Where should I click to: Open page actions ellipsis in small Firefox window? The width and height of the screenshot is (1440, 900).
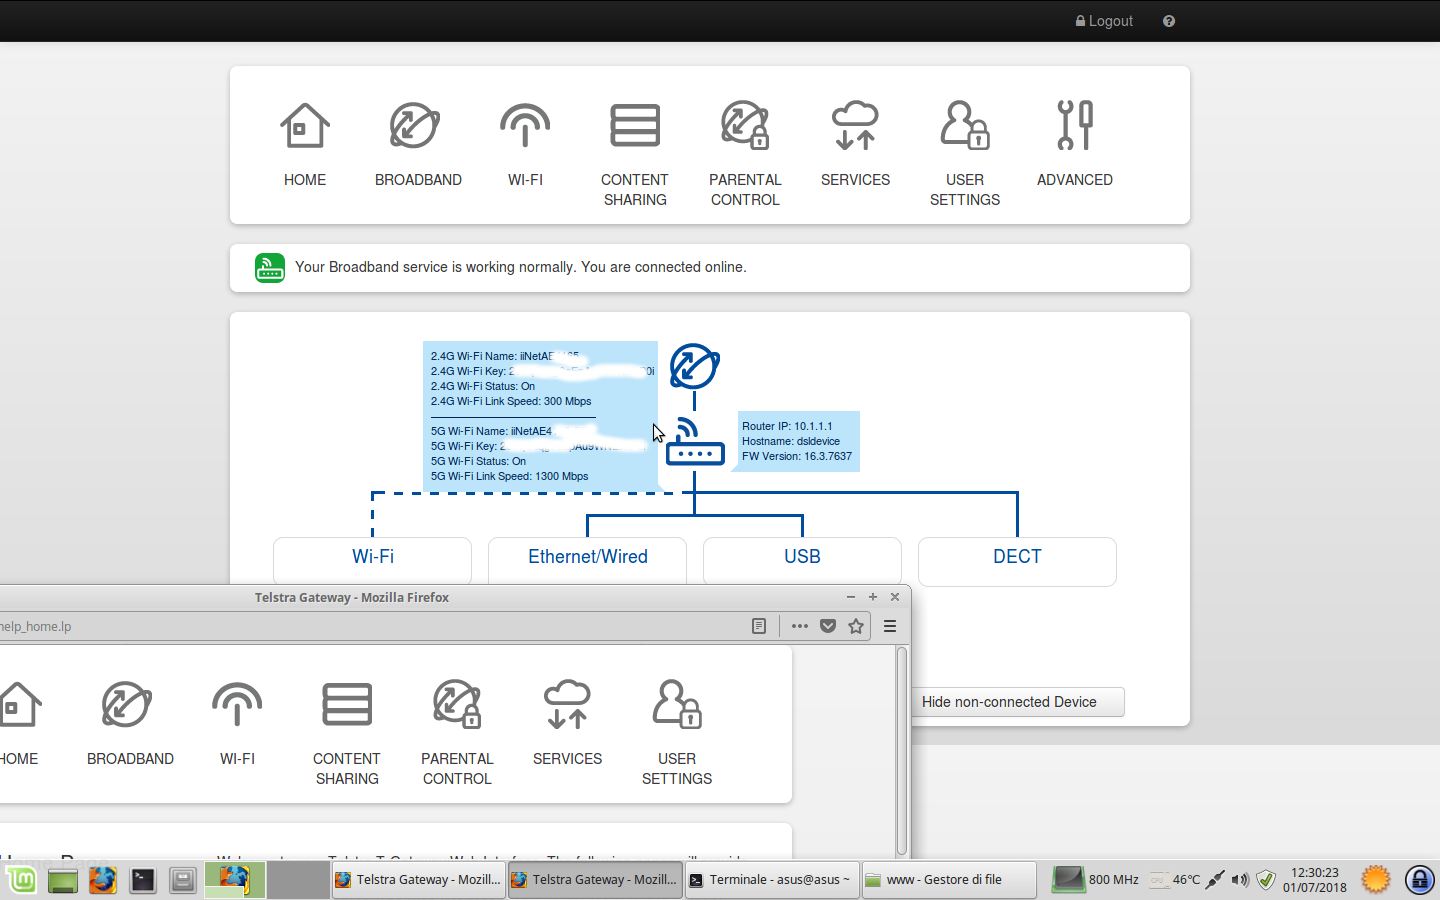pos(799,626)
